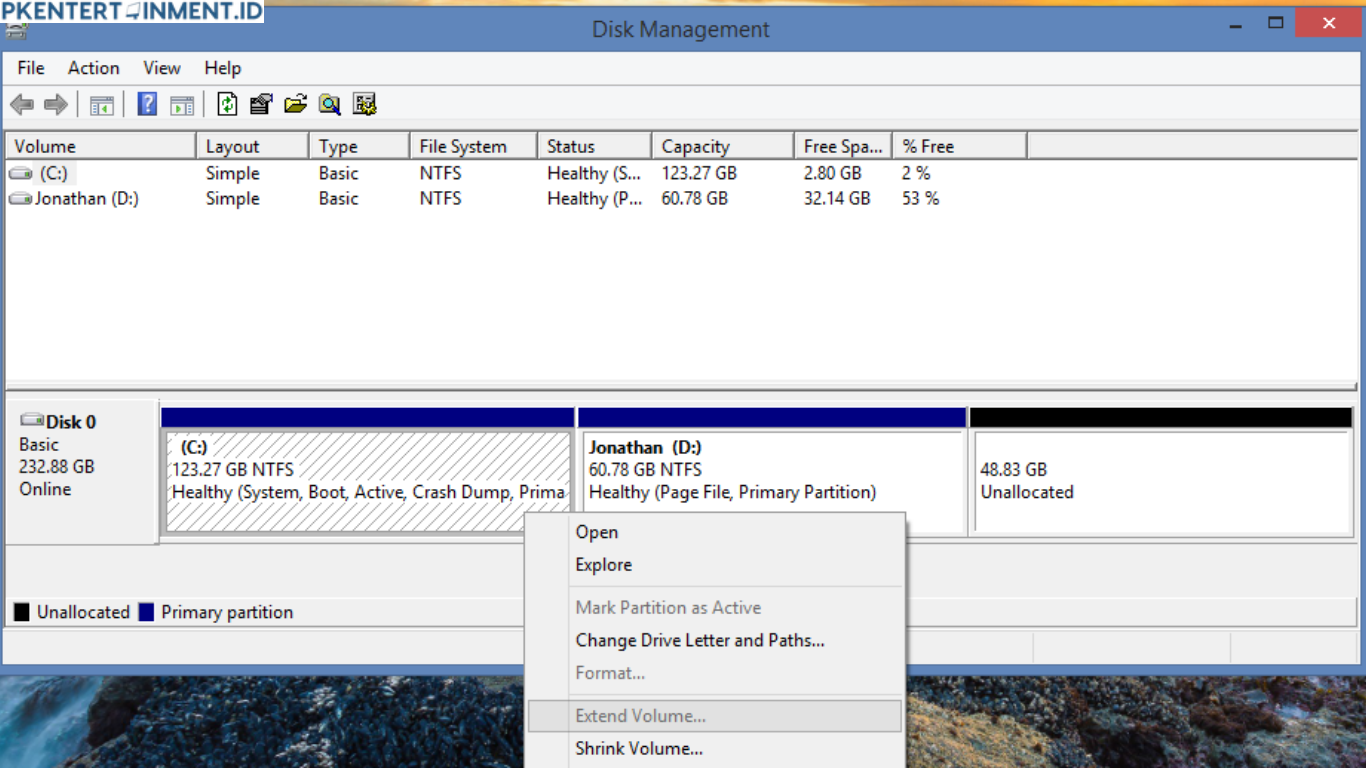Click the magnifying glass toolbar icon

tap(329, 105)
